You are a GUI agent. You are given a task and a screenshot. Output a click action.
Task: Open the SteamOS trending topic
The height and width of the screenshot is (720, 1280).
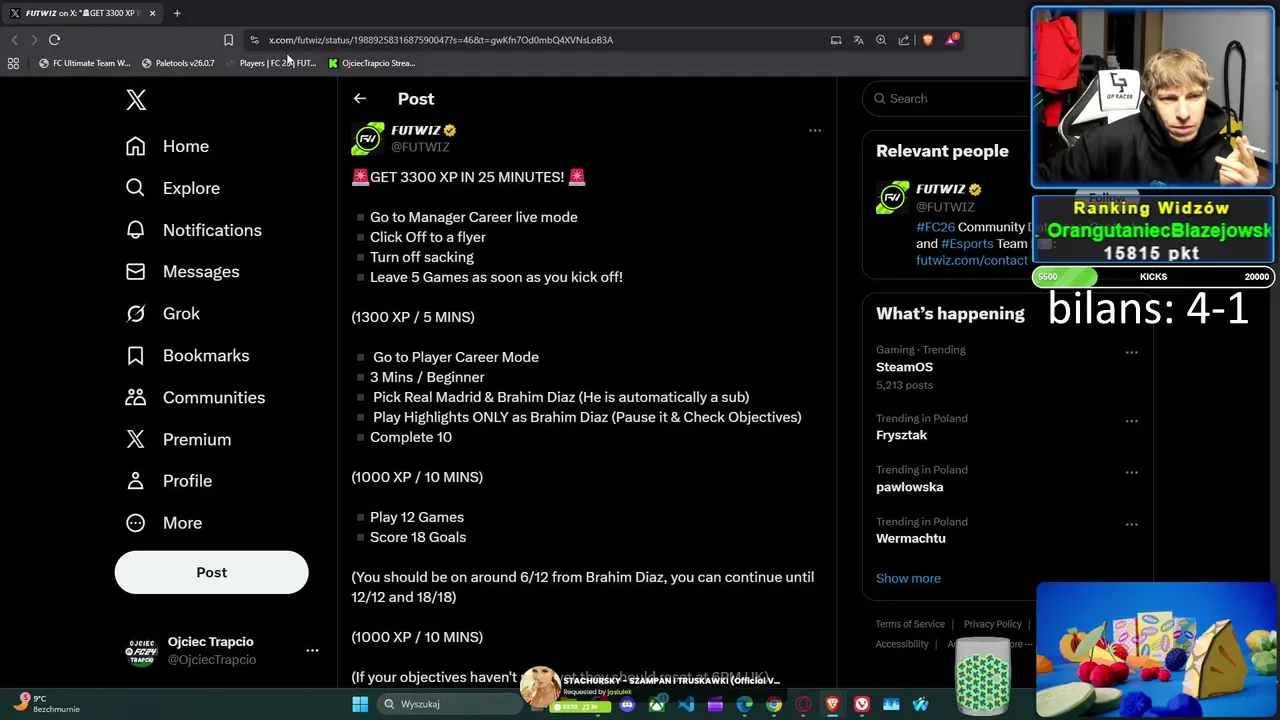pyautogui.click(x=904, y=367)
